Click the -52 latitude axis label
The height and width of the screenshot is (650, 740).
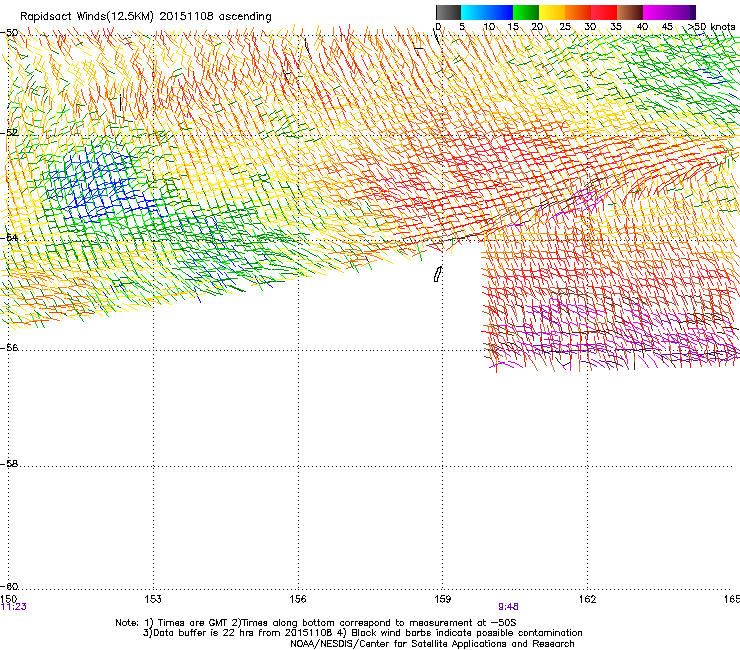point(9,133)
